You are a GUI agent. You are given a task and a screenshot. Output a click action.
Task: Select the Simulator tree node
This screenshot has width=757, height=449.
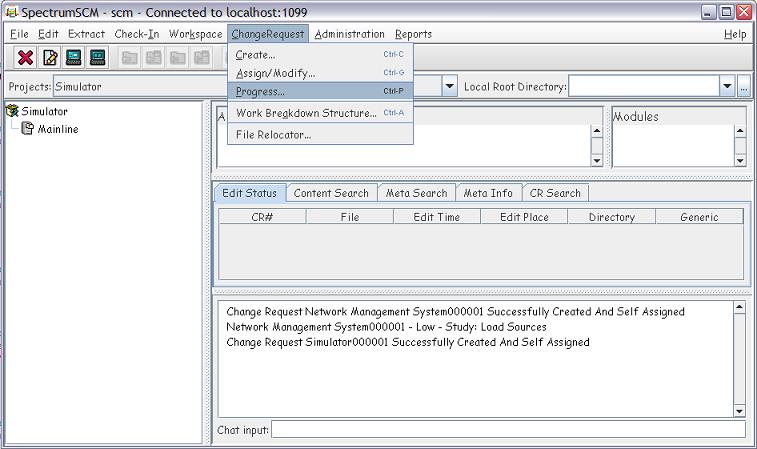[x=44, y=111]
